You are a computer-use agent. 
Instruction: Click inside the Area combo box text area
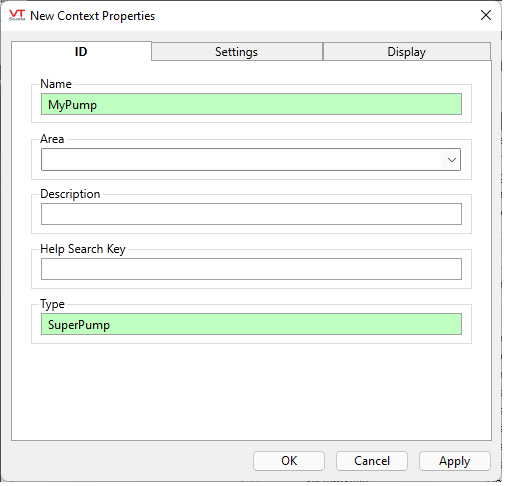tap(242, 160)
